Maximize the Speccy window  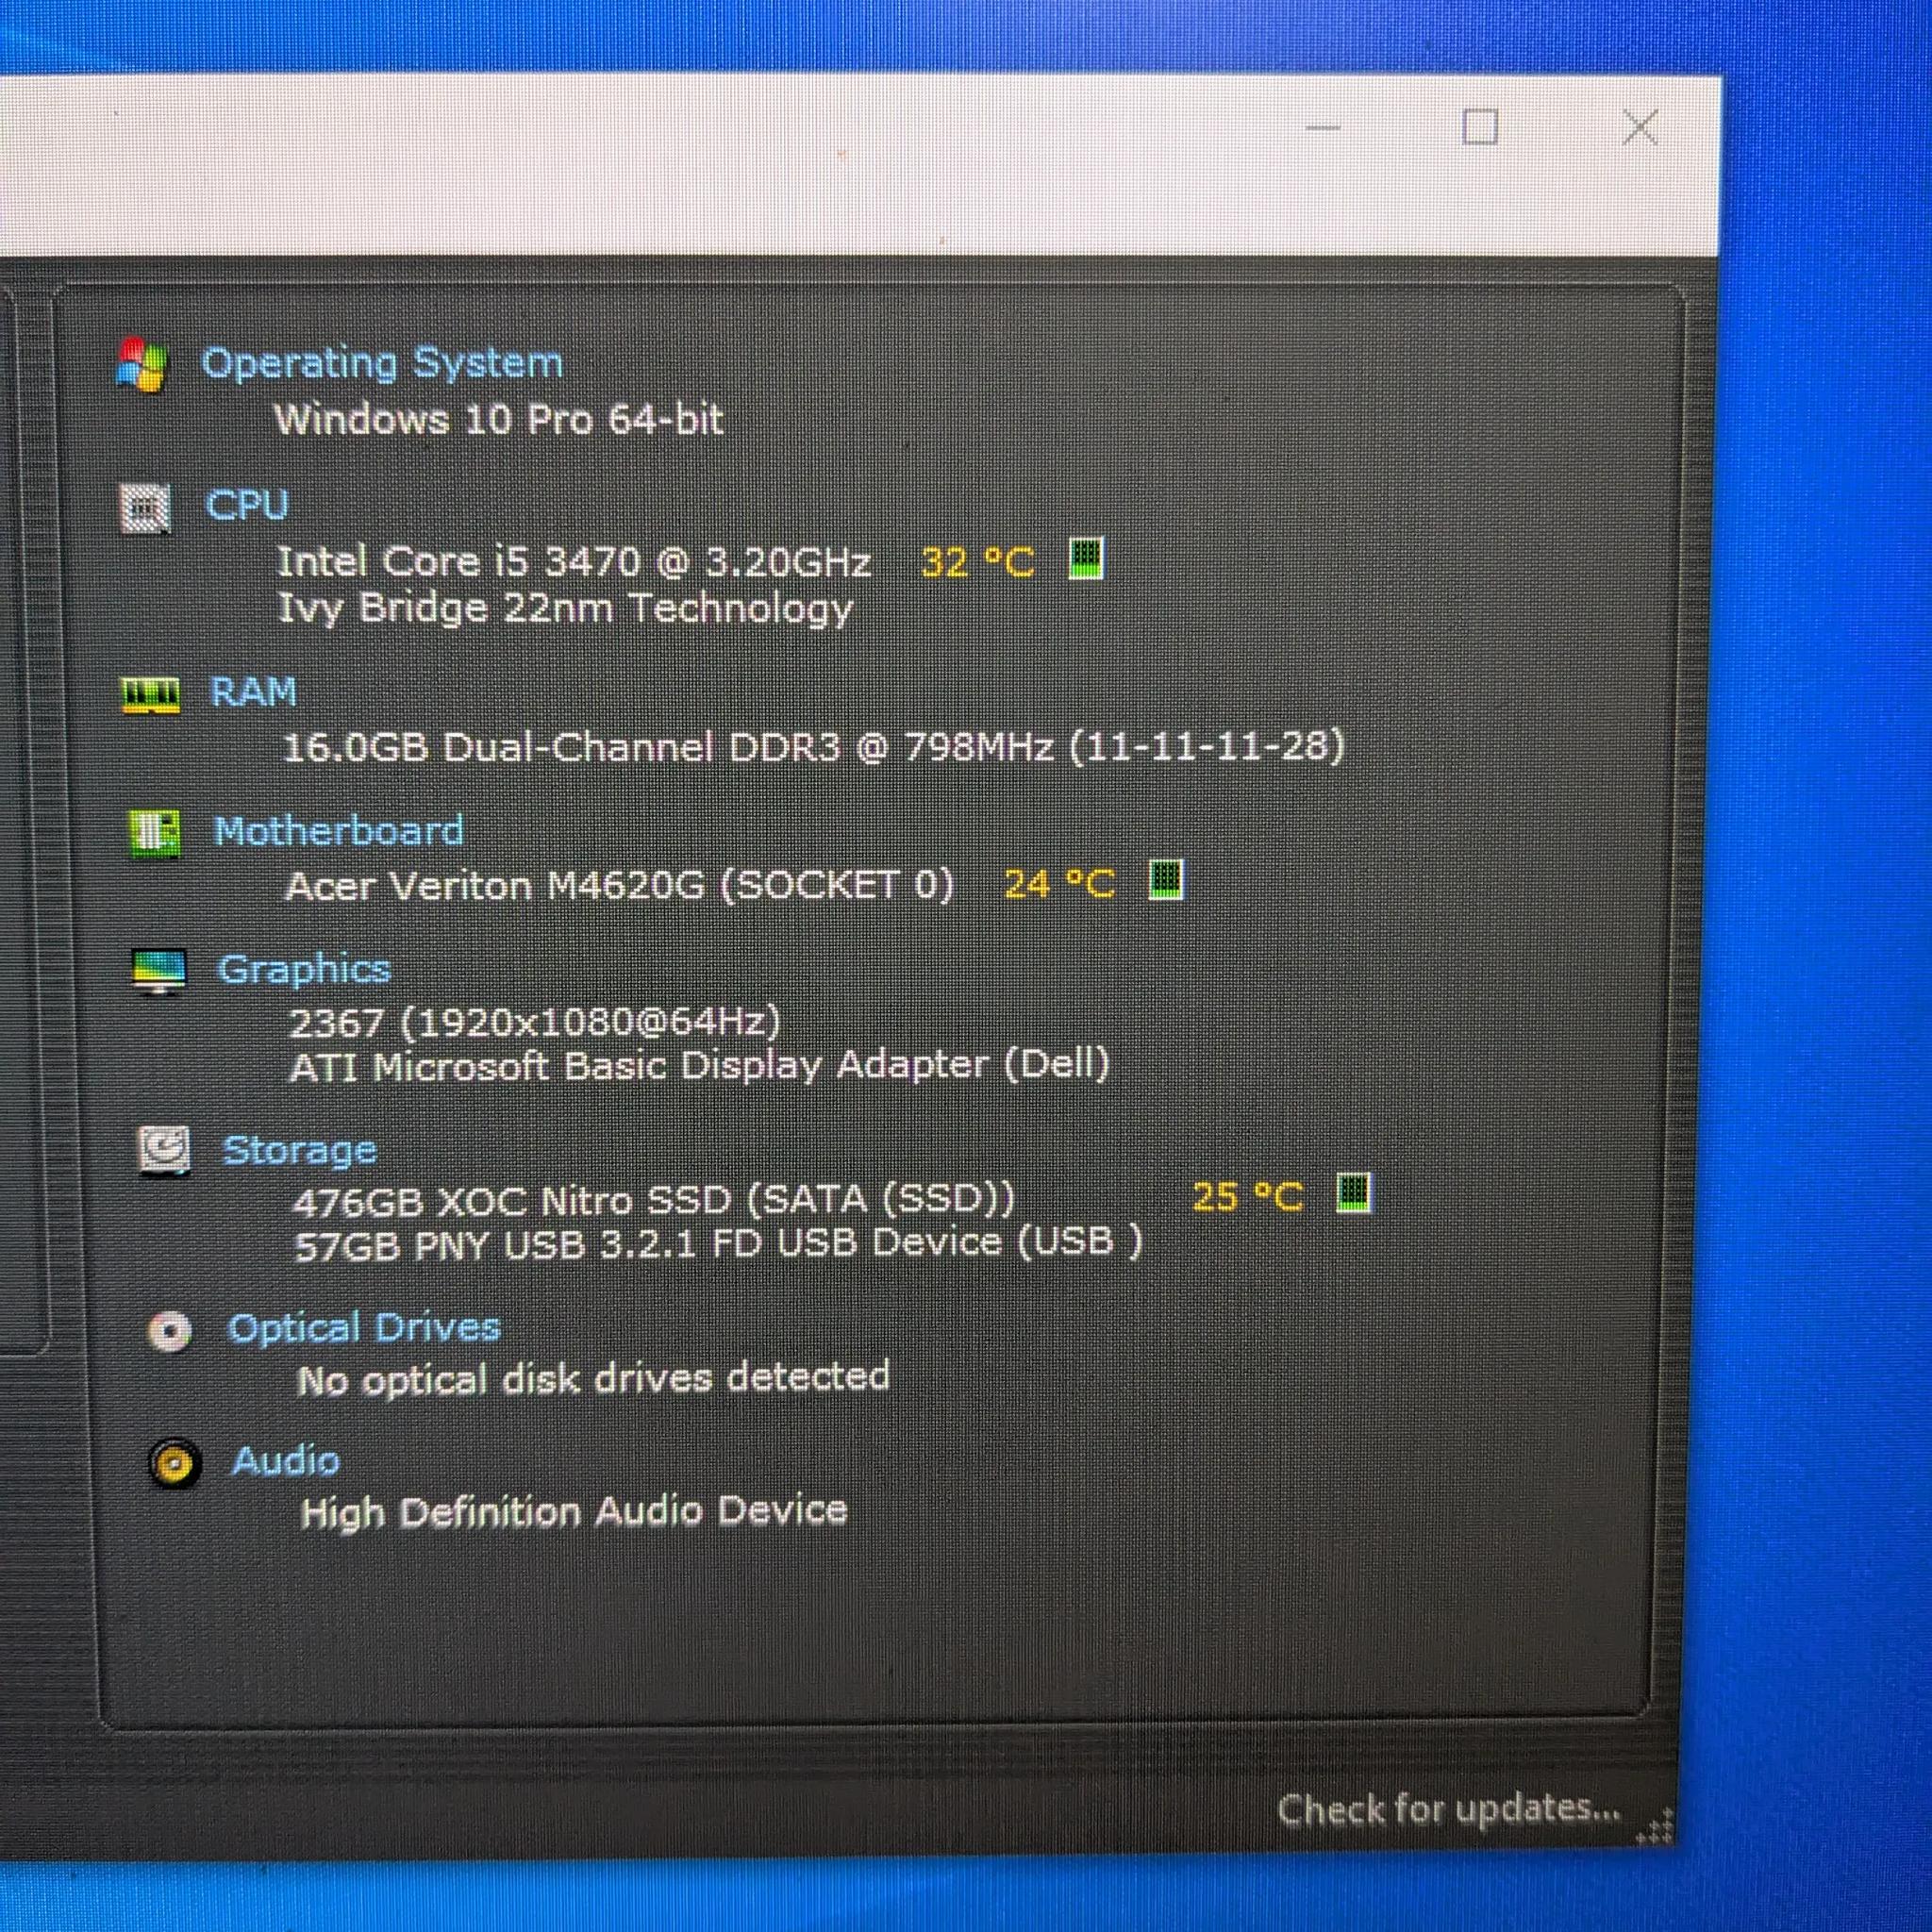(x=1480, y=128)
